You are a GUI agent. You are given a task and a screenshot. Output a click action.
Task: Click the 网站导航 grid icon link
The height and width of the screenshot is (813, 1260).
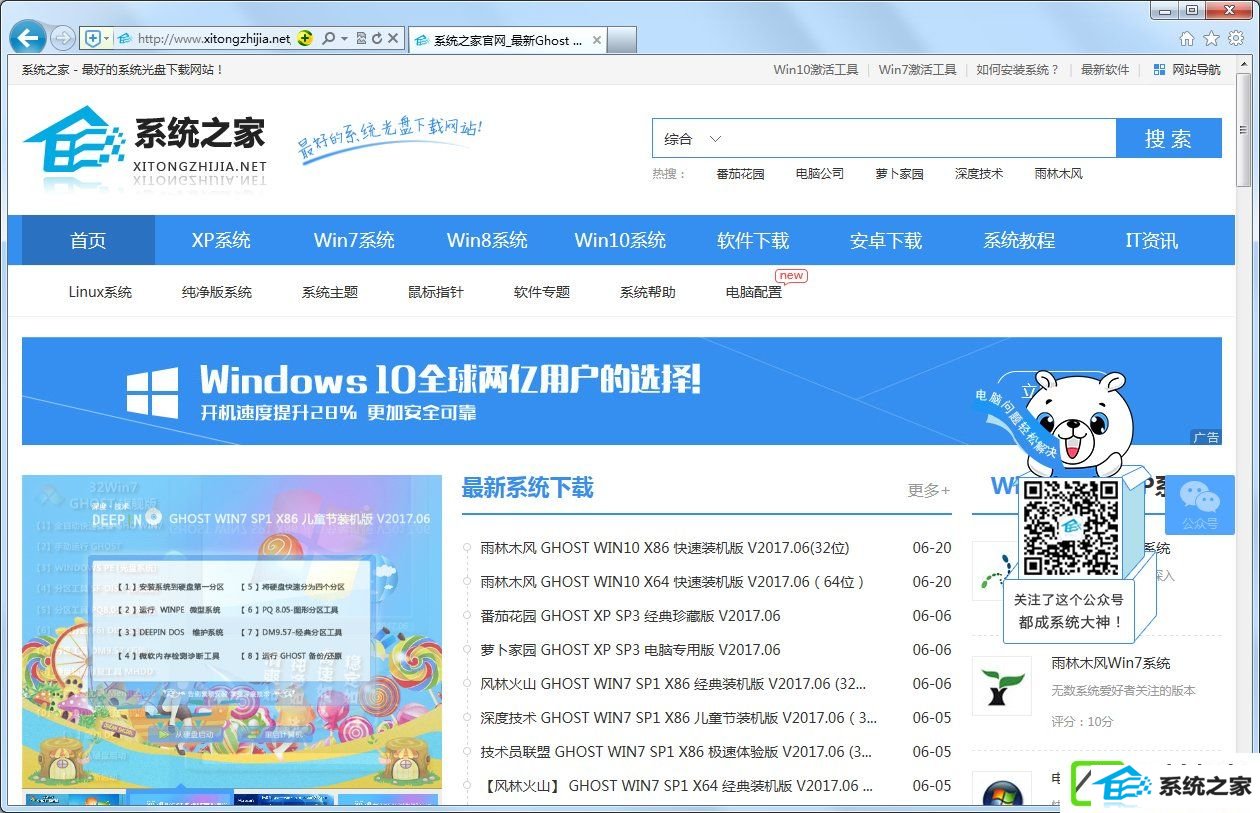1187,70
